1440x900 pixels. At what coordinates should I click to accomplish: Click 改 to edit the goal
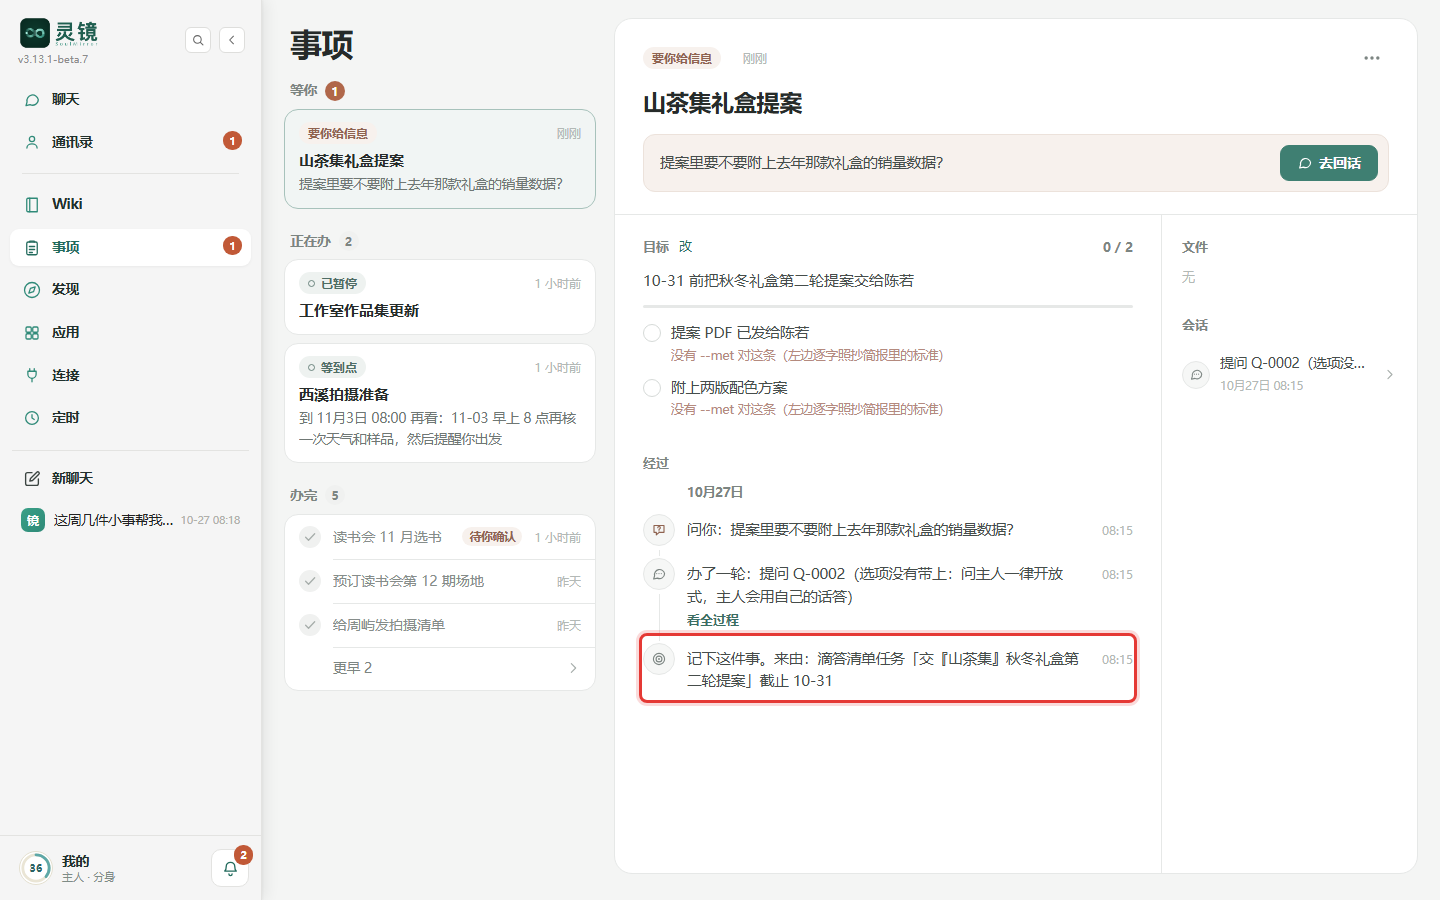click(685, 247)
